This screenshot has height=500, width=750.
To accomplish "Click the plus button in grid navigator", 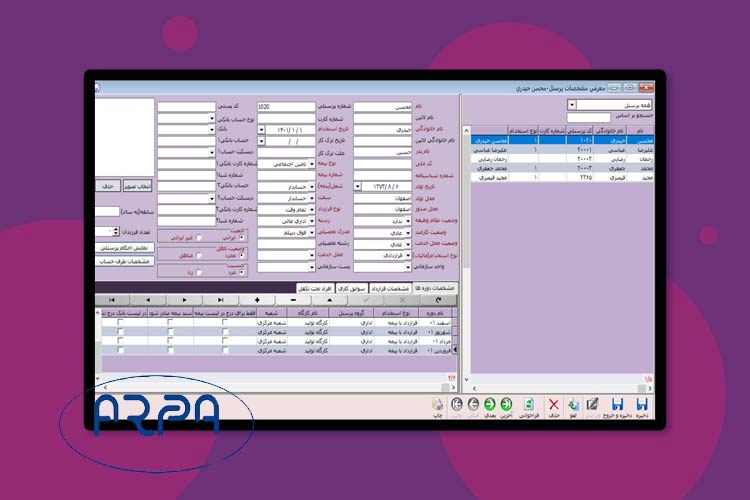I will click(x=257, y=299).
